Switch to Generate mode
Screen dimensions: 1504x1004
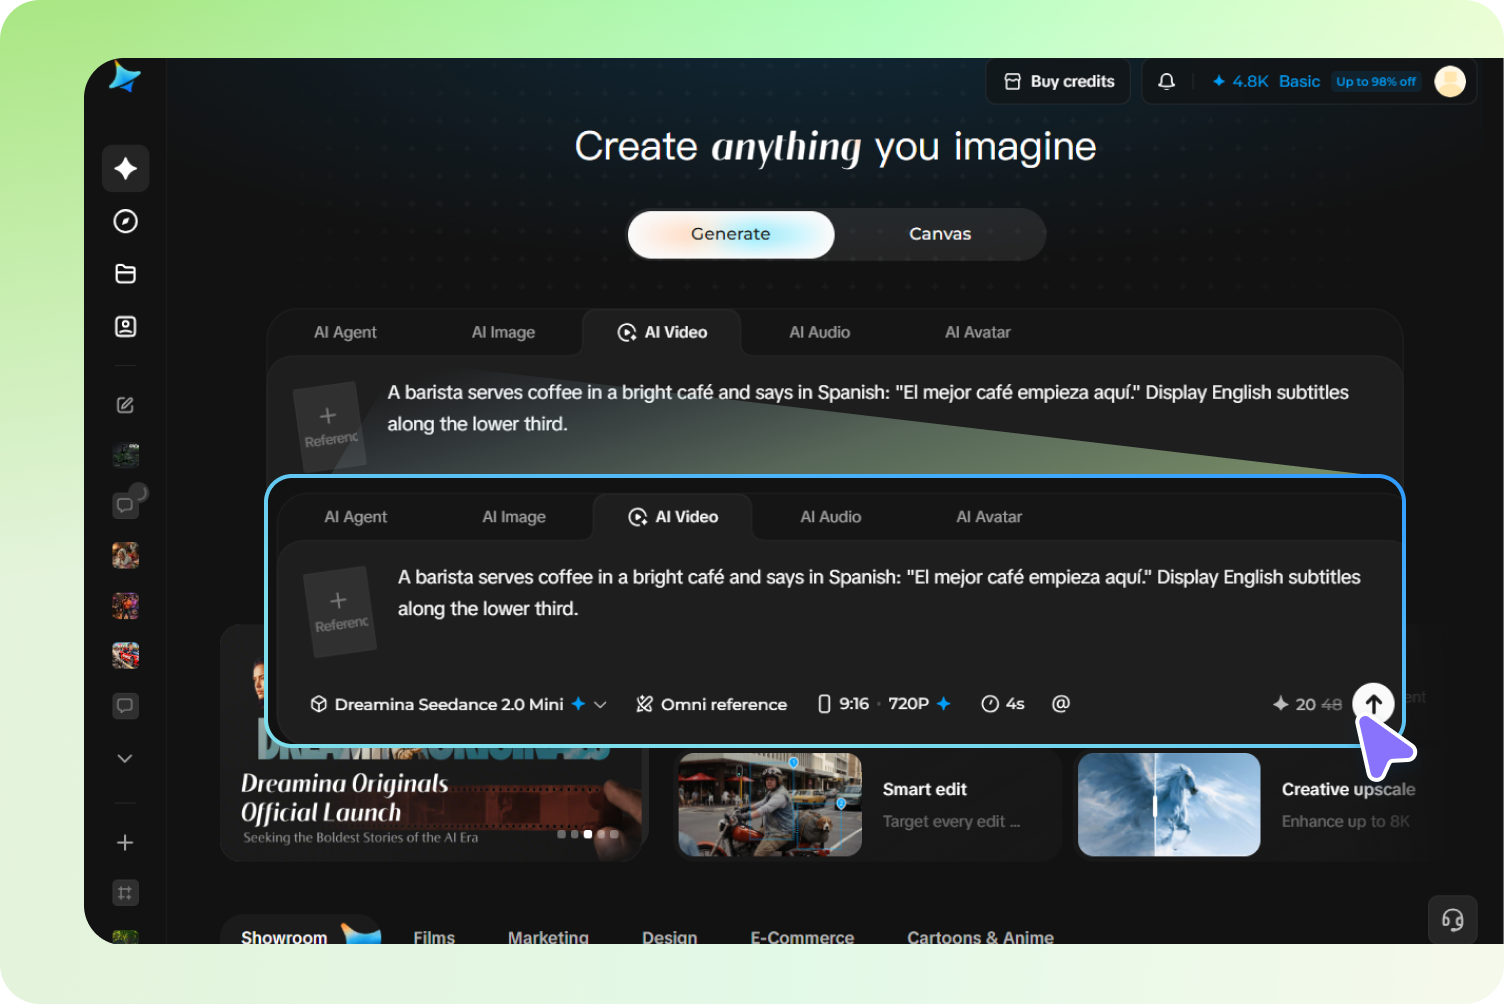[x=731, y=234]
